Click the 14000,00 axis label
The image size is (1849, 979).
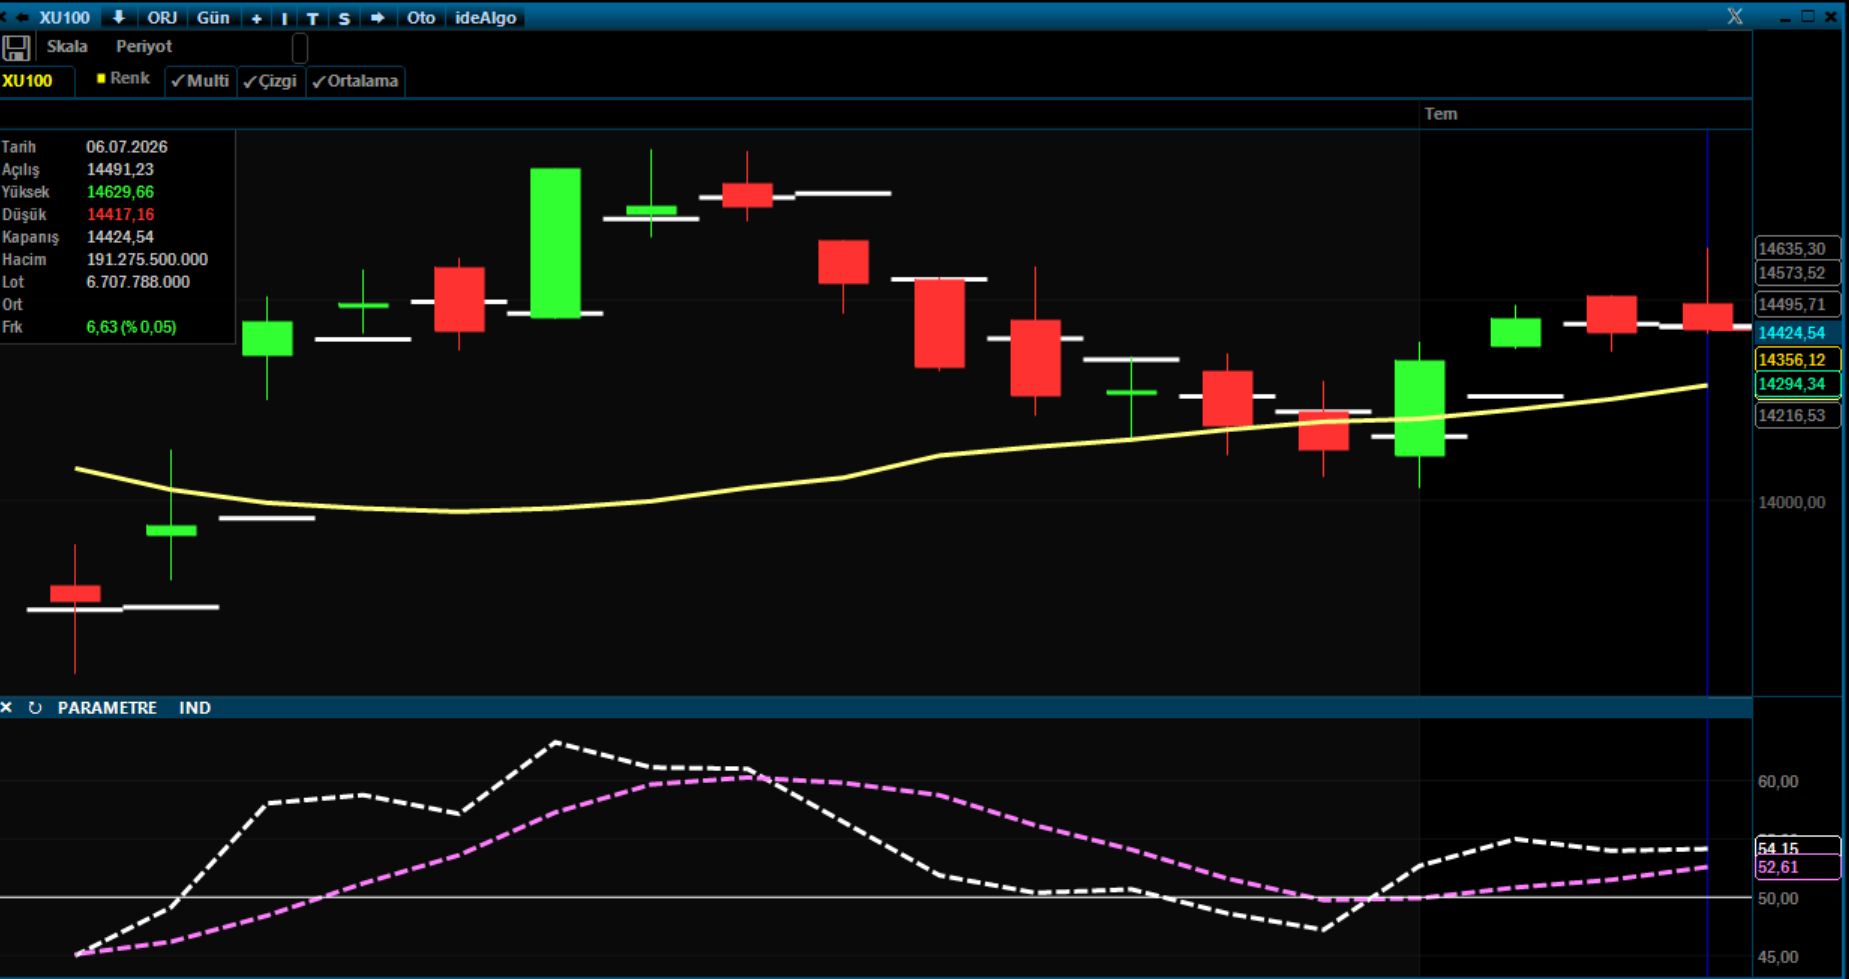pyautogui.click(x=1790, y=502)
